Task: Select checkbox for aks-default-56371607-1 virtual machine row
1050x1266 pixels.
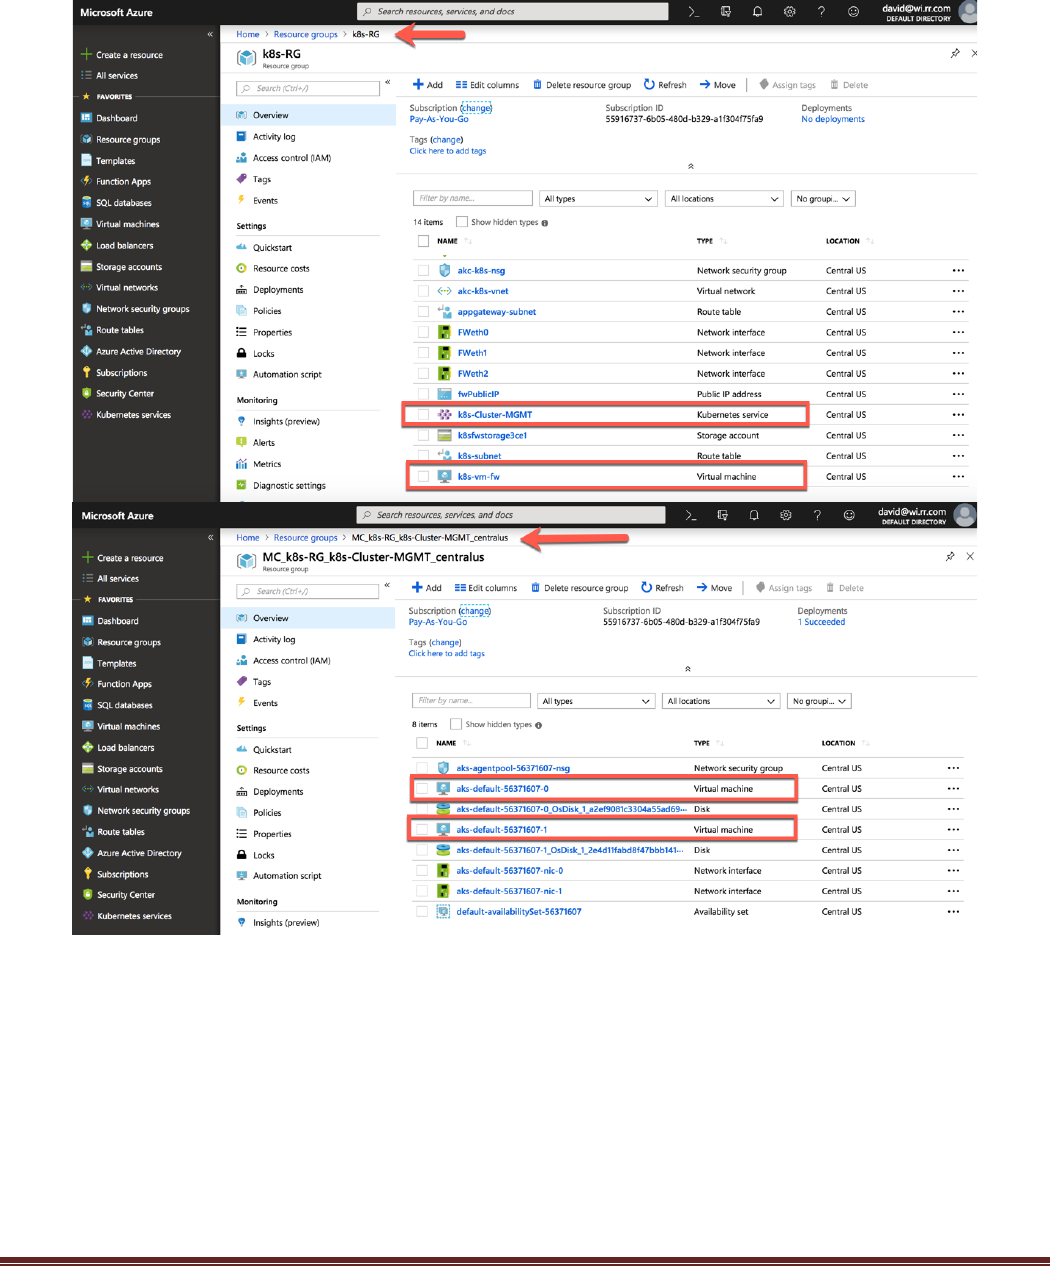Action: [422, 830]
